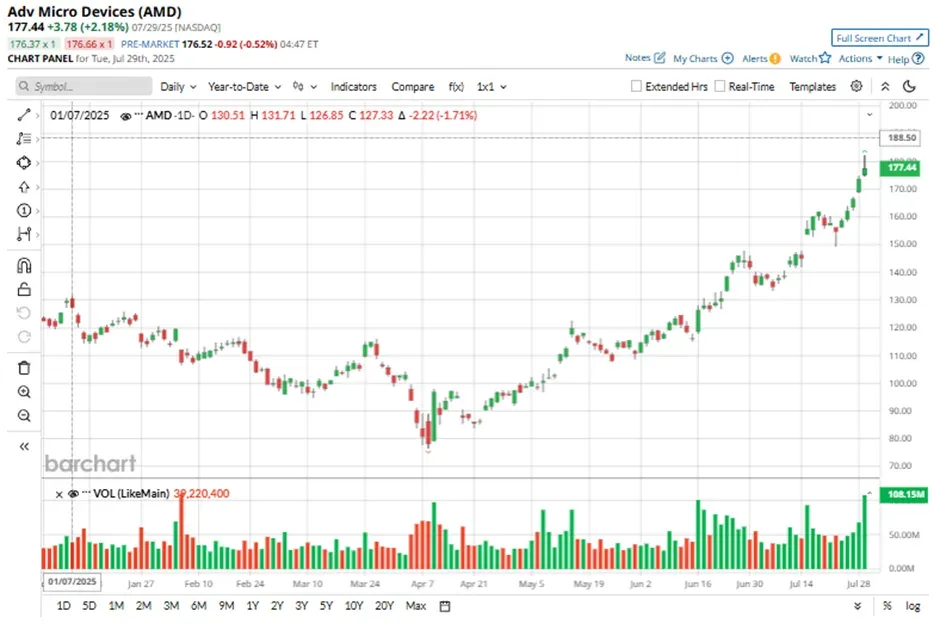Click the Indicators option

click(353, 86)
